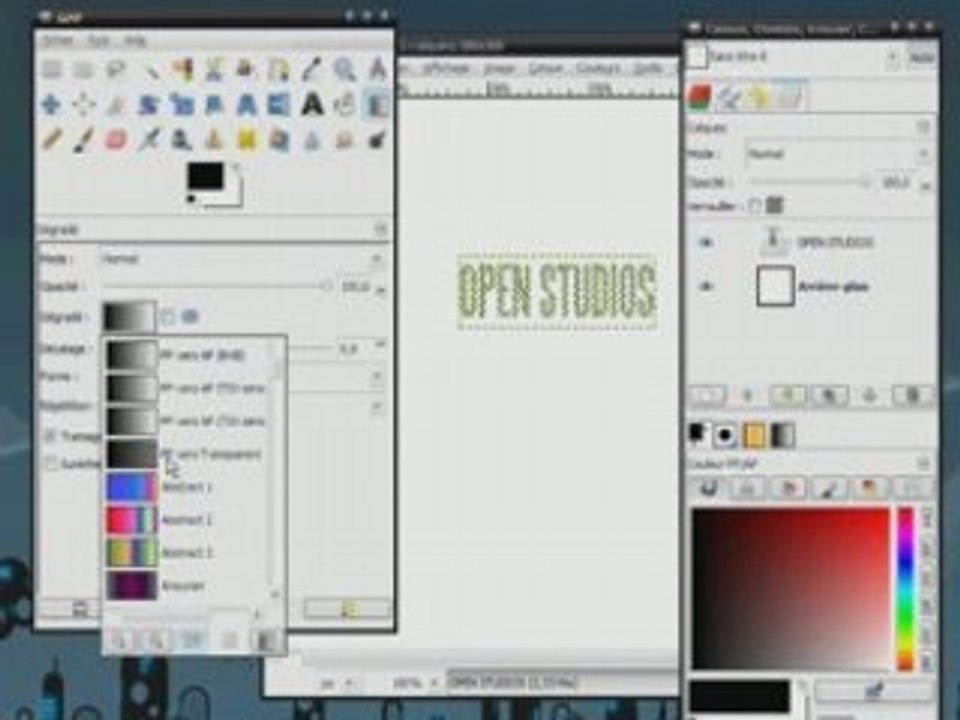Select the Text tool (letter A)
Screen dimensions: 960x720
(312, 105)
